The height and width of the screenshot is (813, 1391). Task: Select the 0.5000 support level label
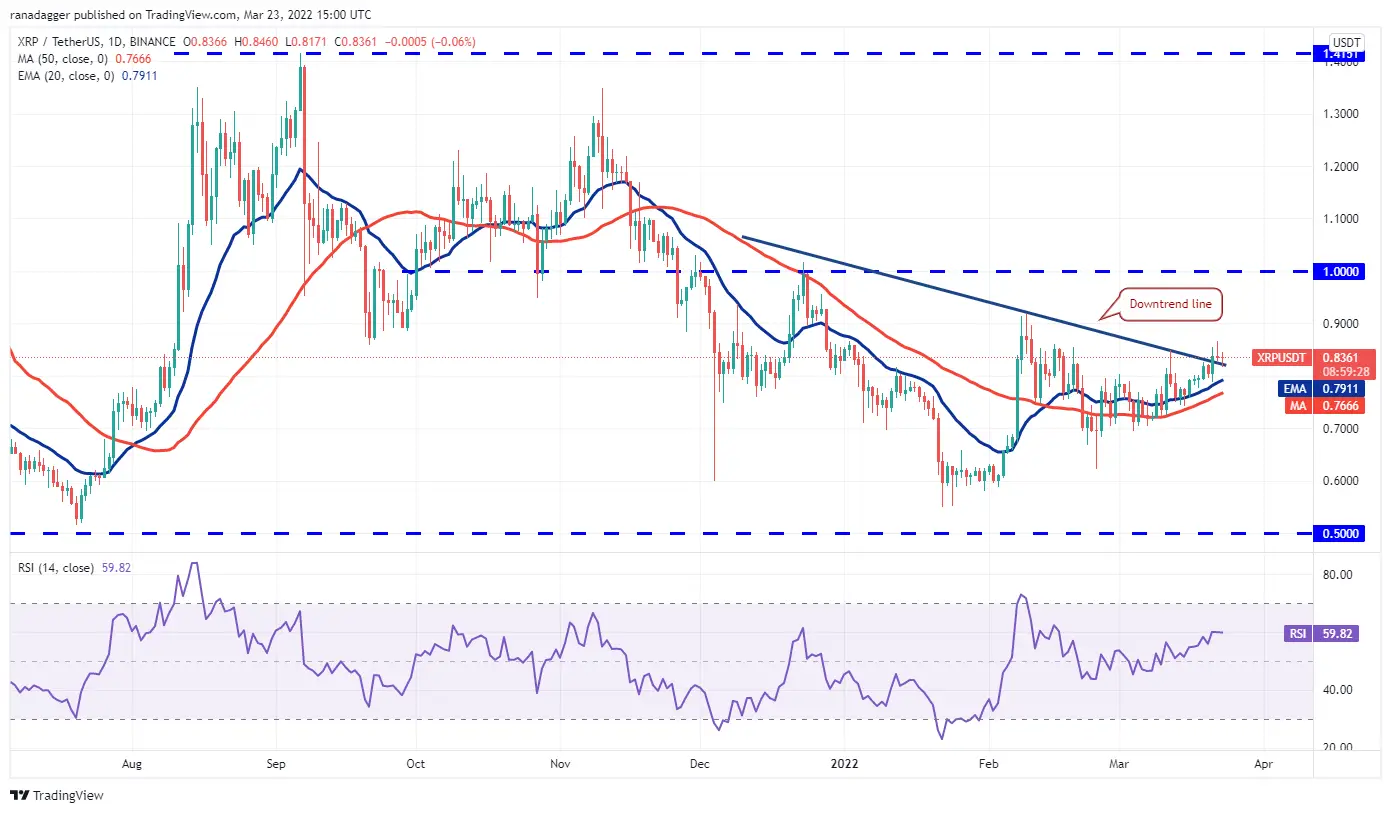coord(1341,534)
